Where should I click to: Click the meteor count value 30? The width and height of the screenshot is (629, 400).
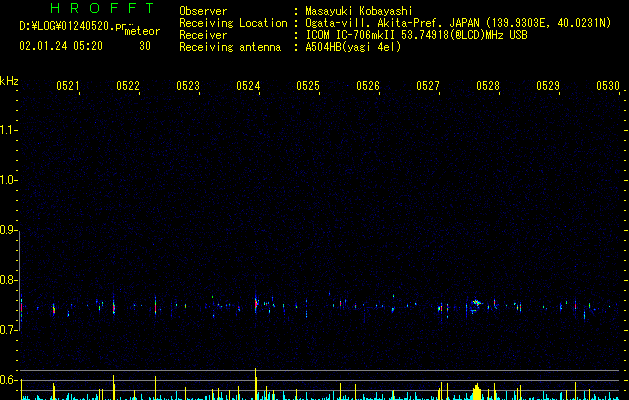[x=145, y=46]
